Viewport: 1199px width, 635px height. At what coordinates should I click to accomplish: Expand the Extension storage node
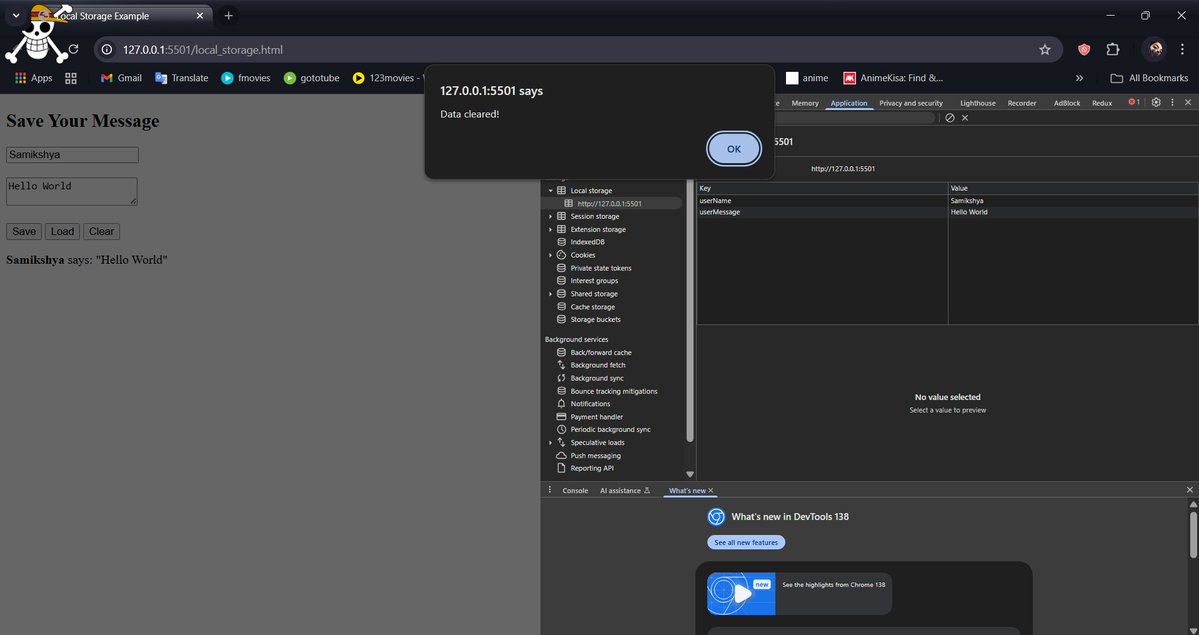[x=551, y=230]
